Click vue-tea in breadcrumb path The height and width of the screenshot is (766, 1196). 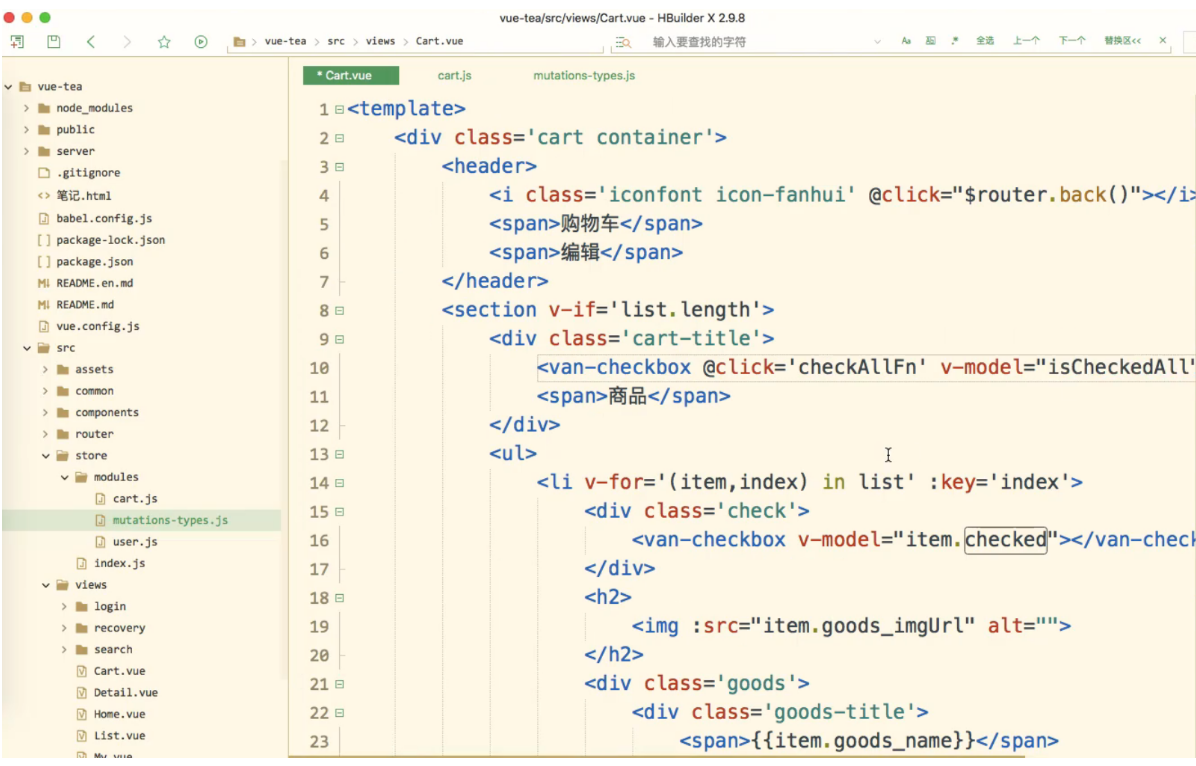click(x=285, y=41)
